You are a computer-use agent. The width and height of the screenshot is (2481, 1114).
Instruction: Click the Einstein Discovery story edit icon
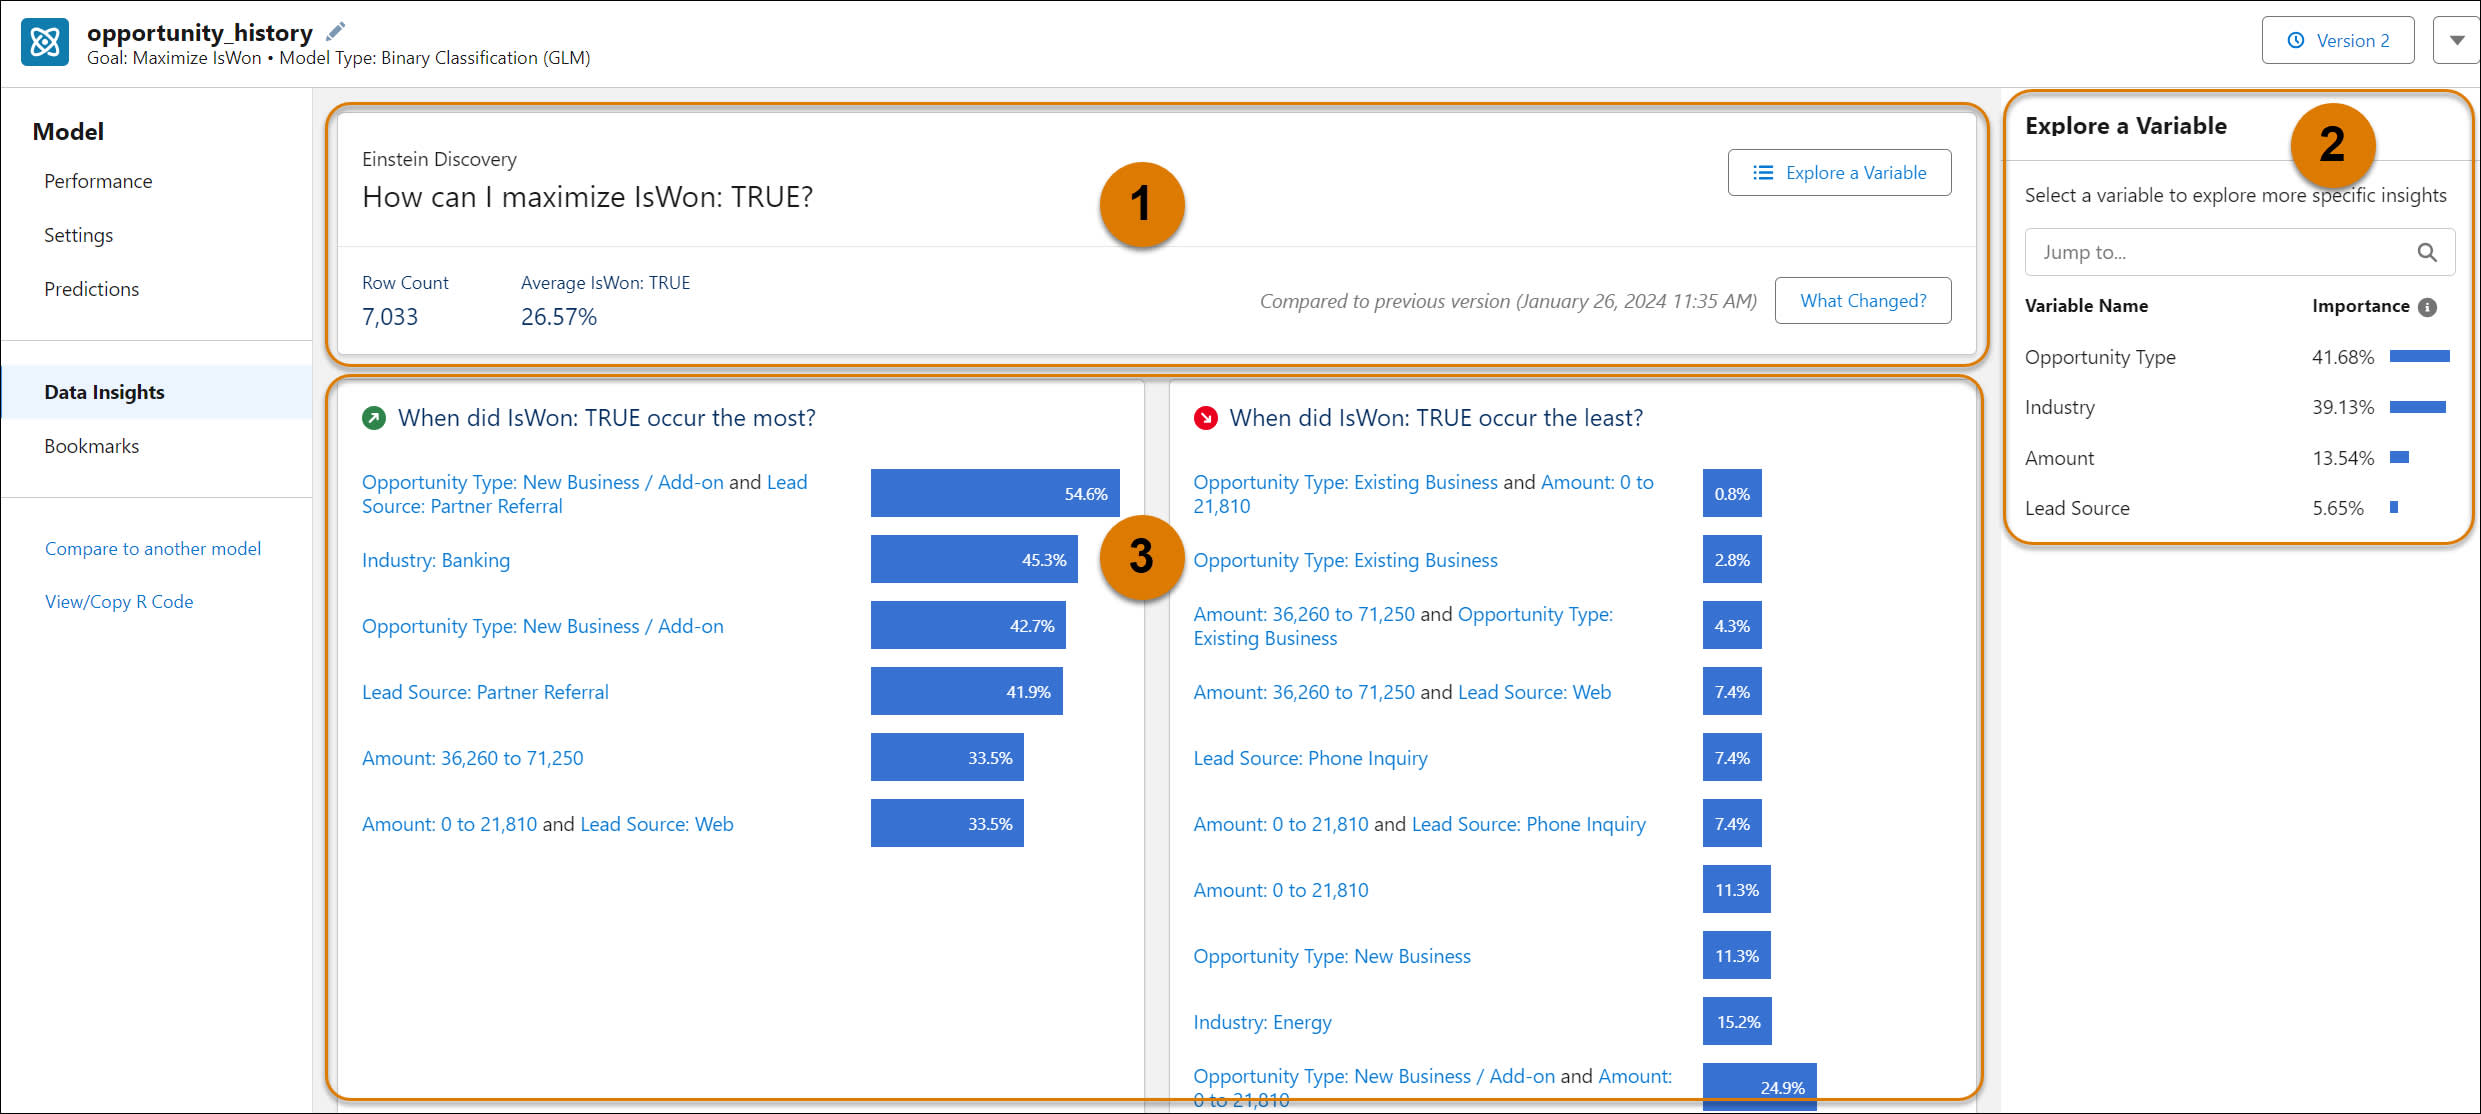coord(342,28)
